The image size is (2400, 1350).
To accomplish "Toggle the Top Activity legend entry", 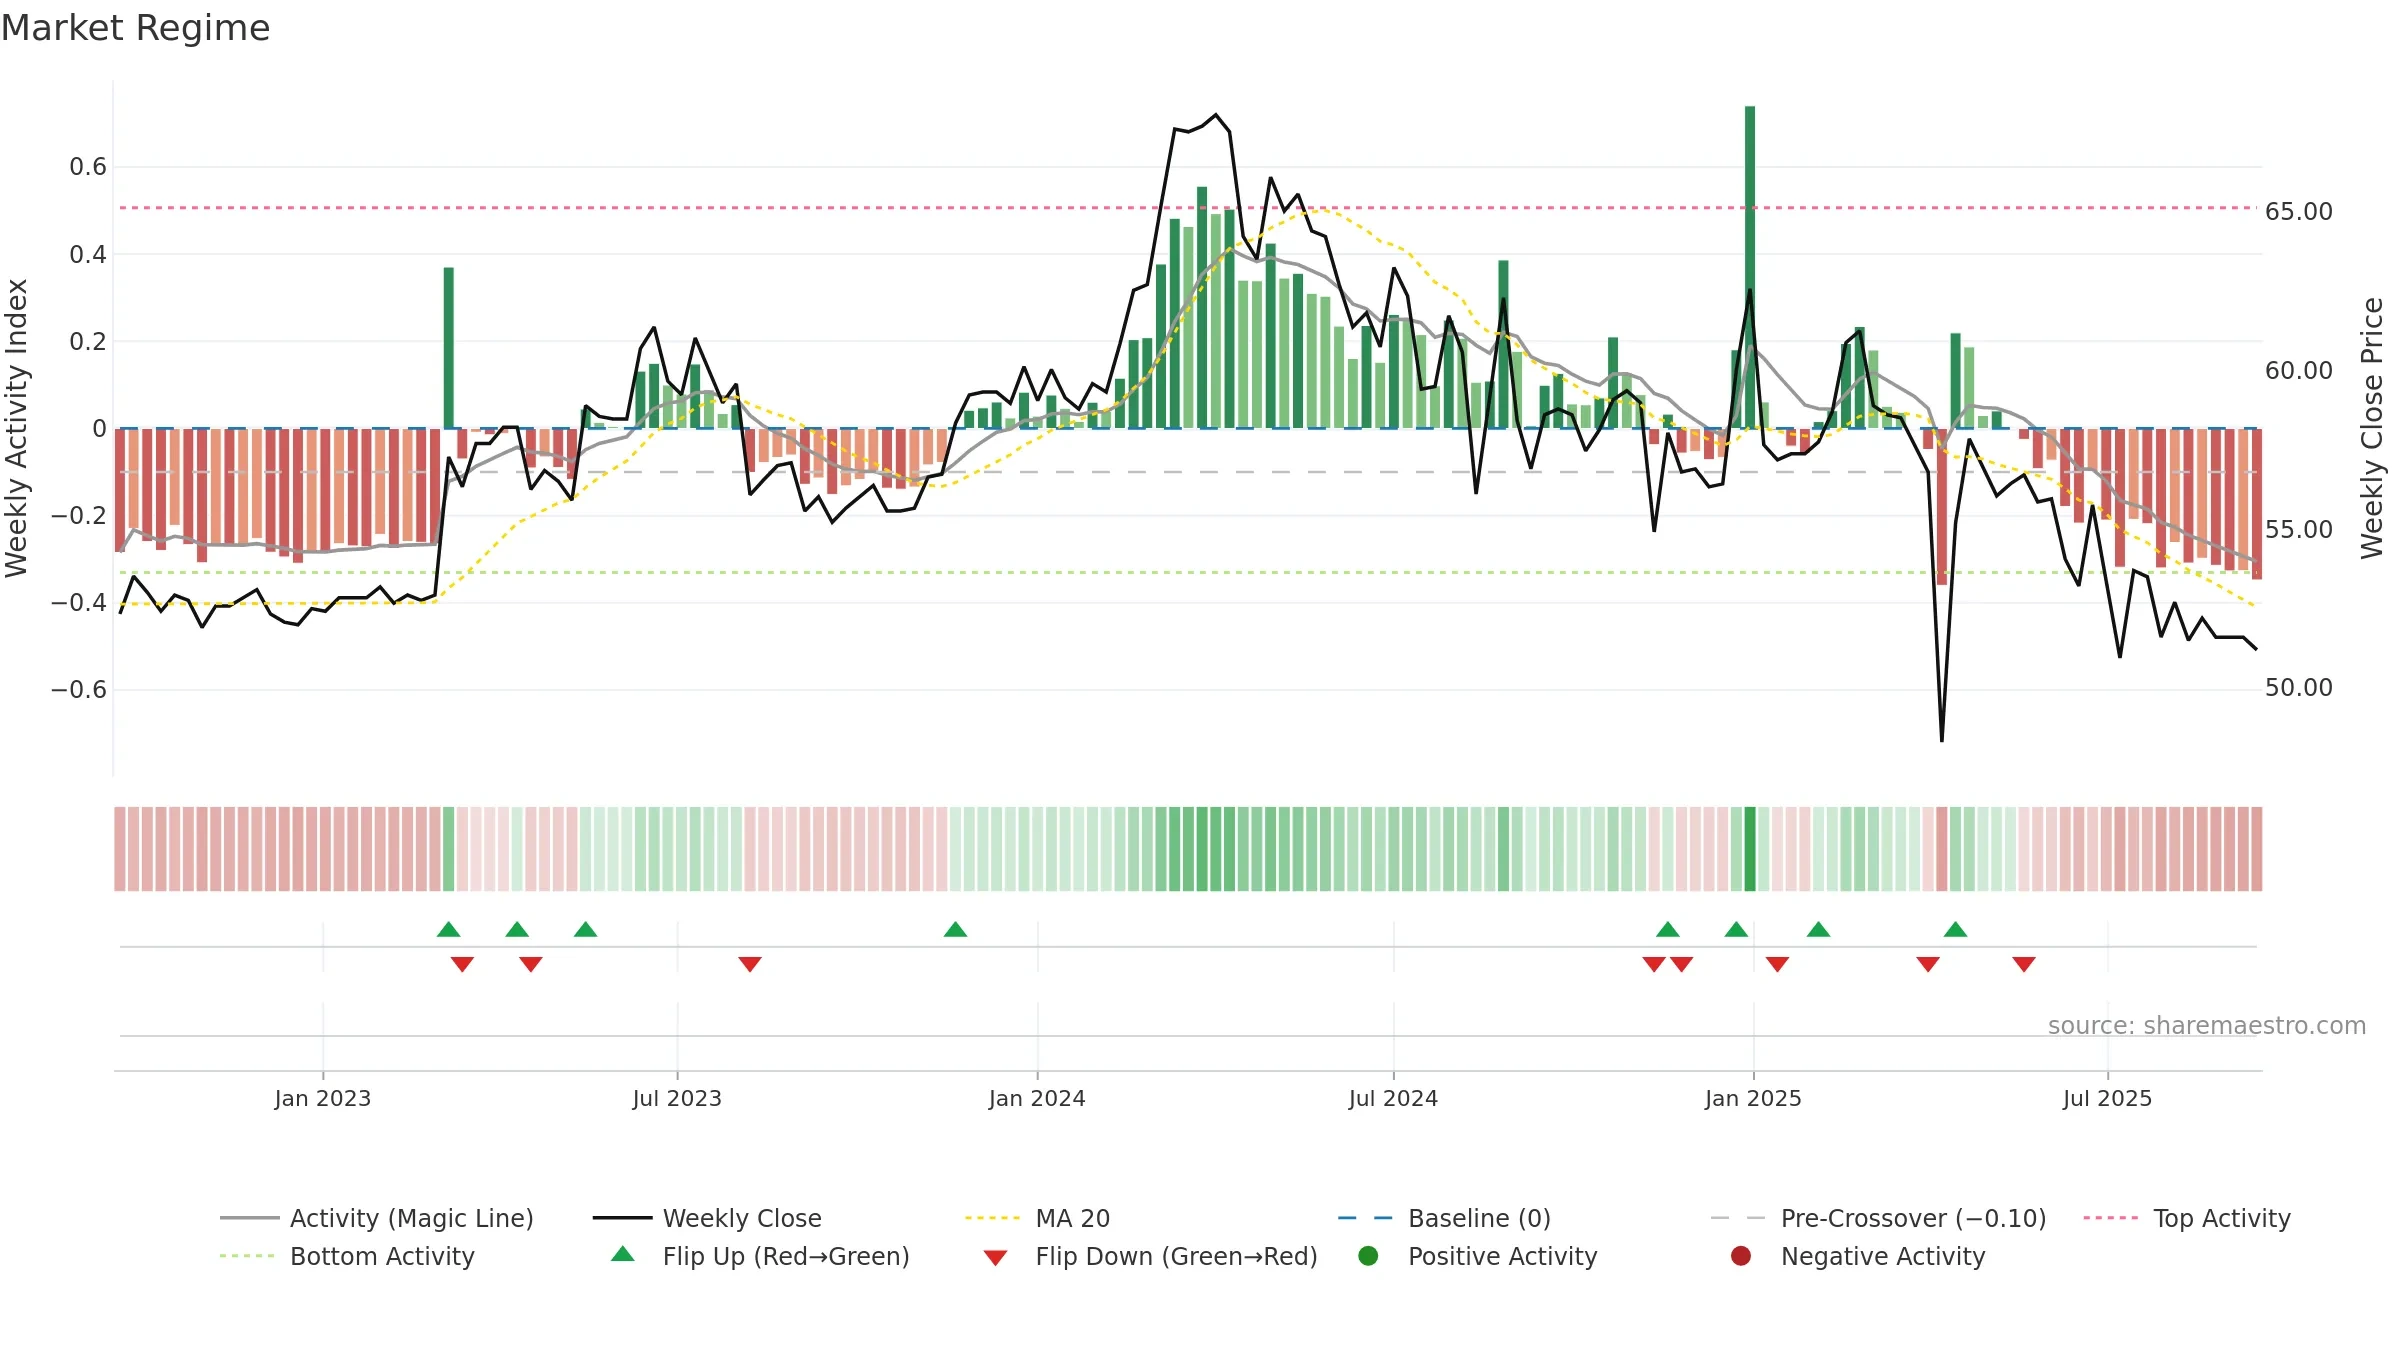I will tap(2187, 1218).
